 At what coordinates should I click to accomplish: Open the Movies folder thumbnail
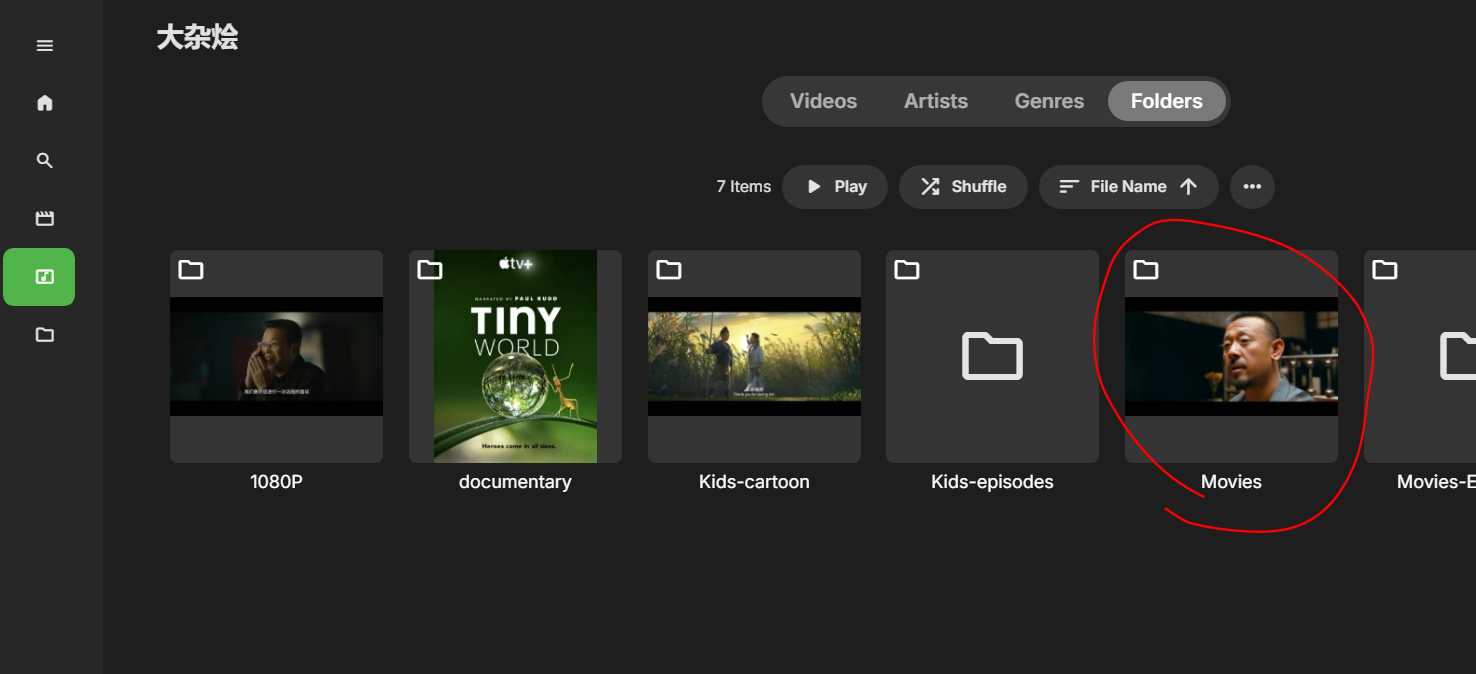[x=1231, y=356]
